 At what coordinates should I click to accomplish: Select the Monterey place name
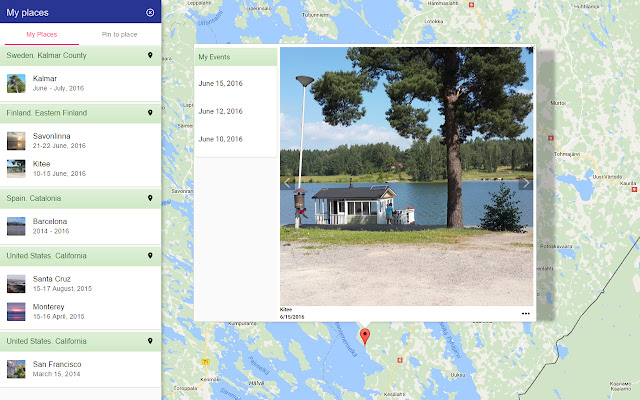[49, 307]
